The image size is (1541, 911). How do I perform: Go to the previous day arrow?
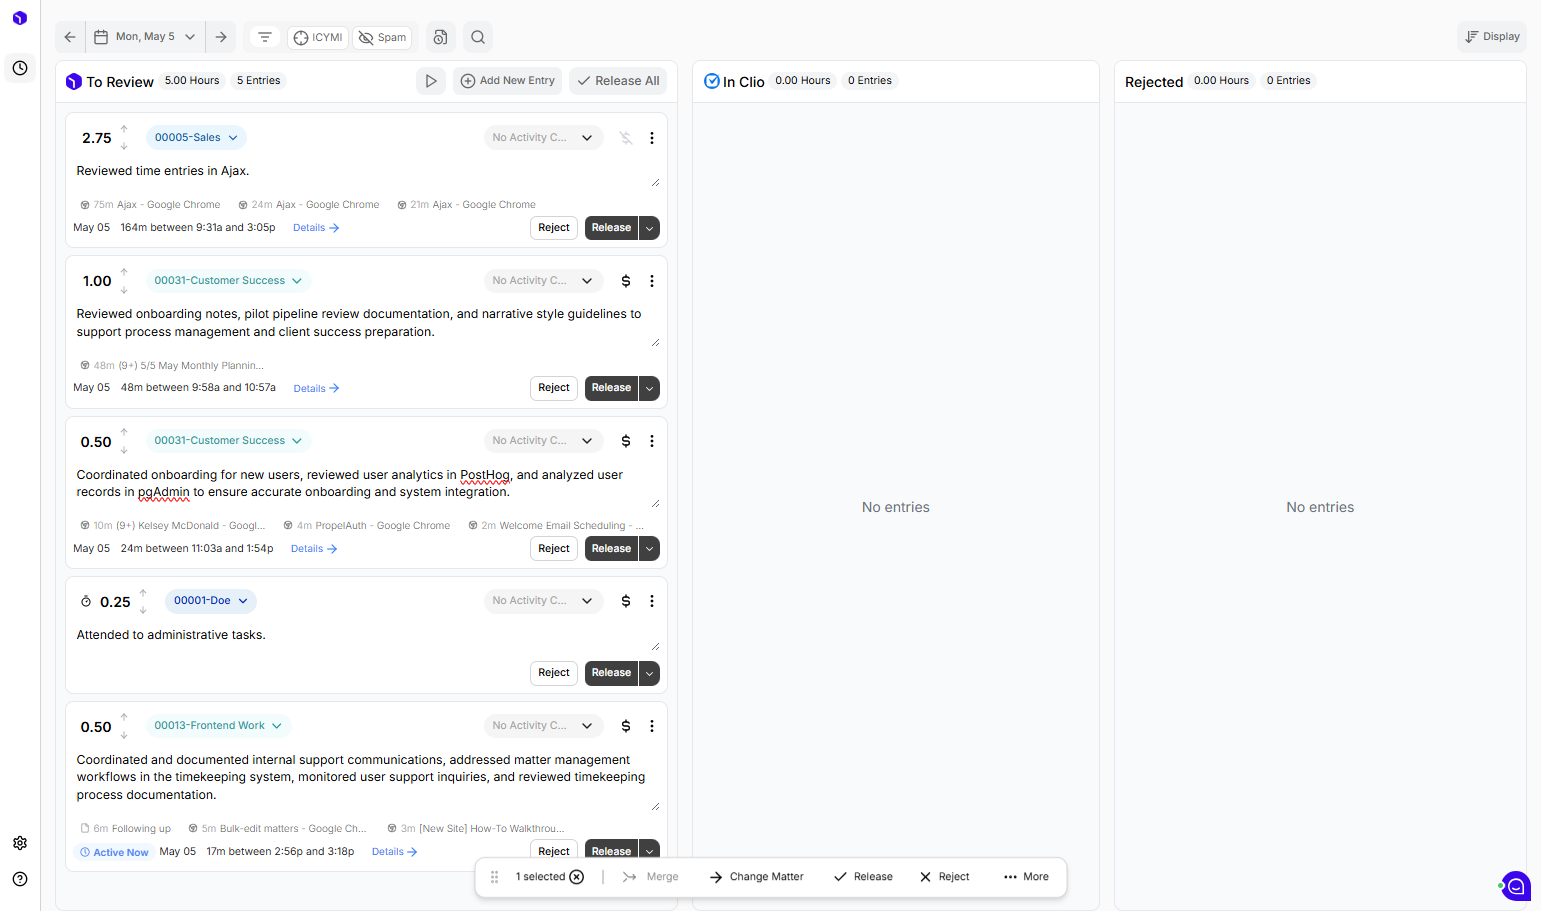coord(70,37)
